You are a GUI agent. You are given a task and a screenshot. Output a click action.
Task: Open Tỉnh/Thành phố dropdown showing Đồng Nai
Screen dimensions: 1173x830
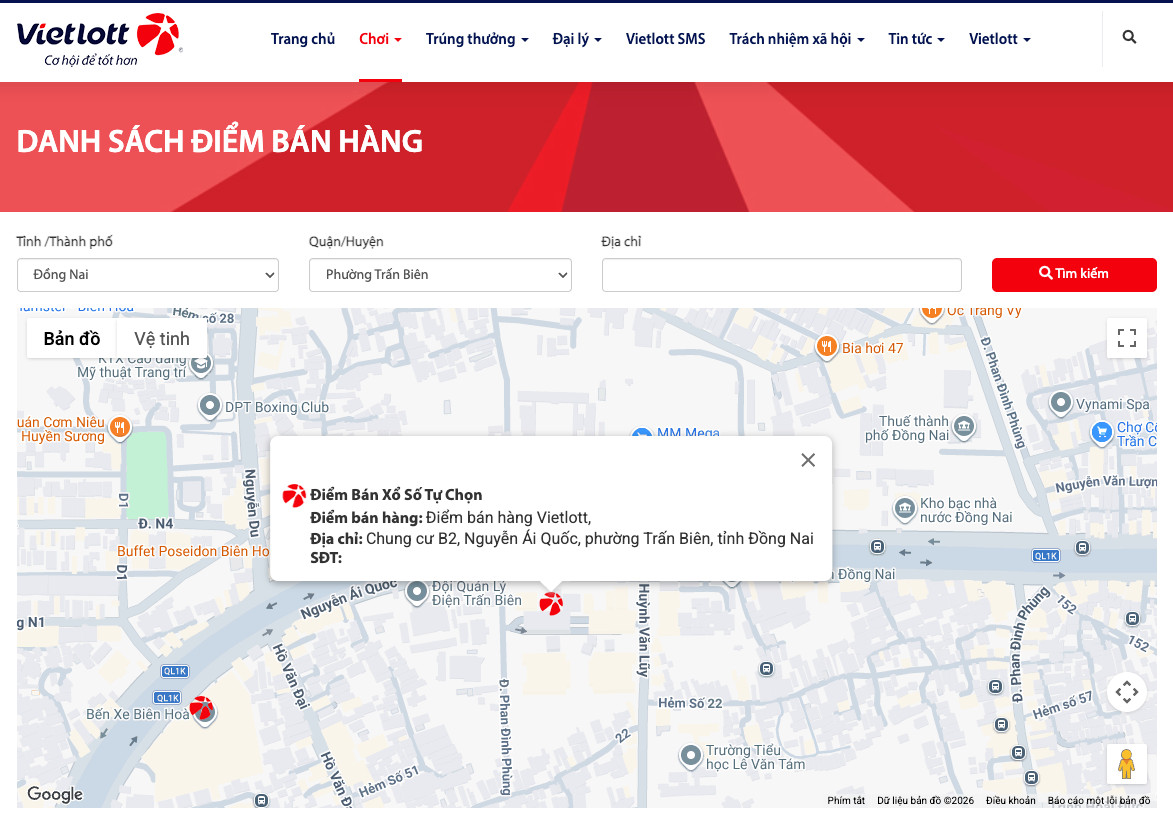pos(148,275)
